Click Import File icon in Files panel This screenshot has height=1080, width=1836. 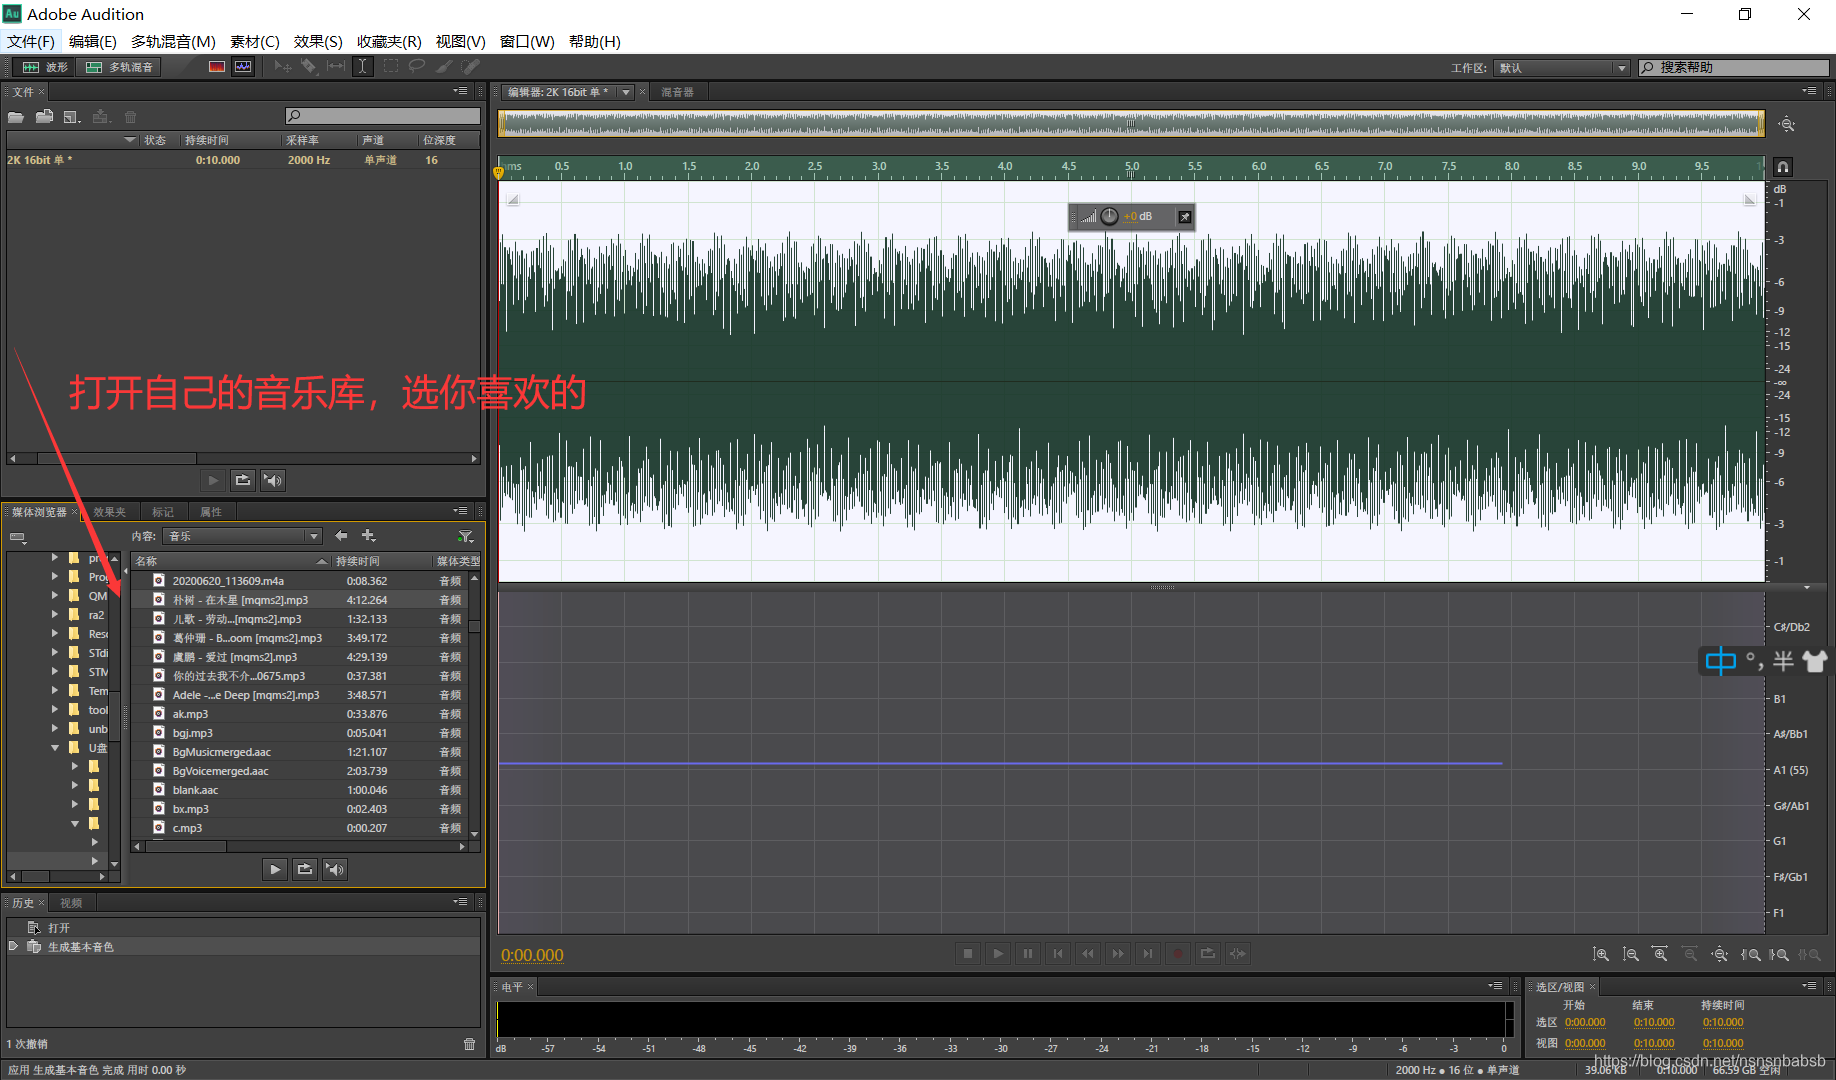[44, 117]
